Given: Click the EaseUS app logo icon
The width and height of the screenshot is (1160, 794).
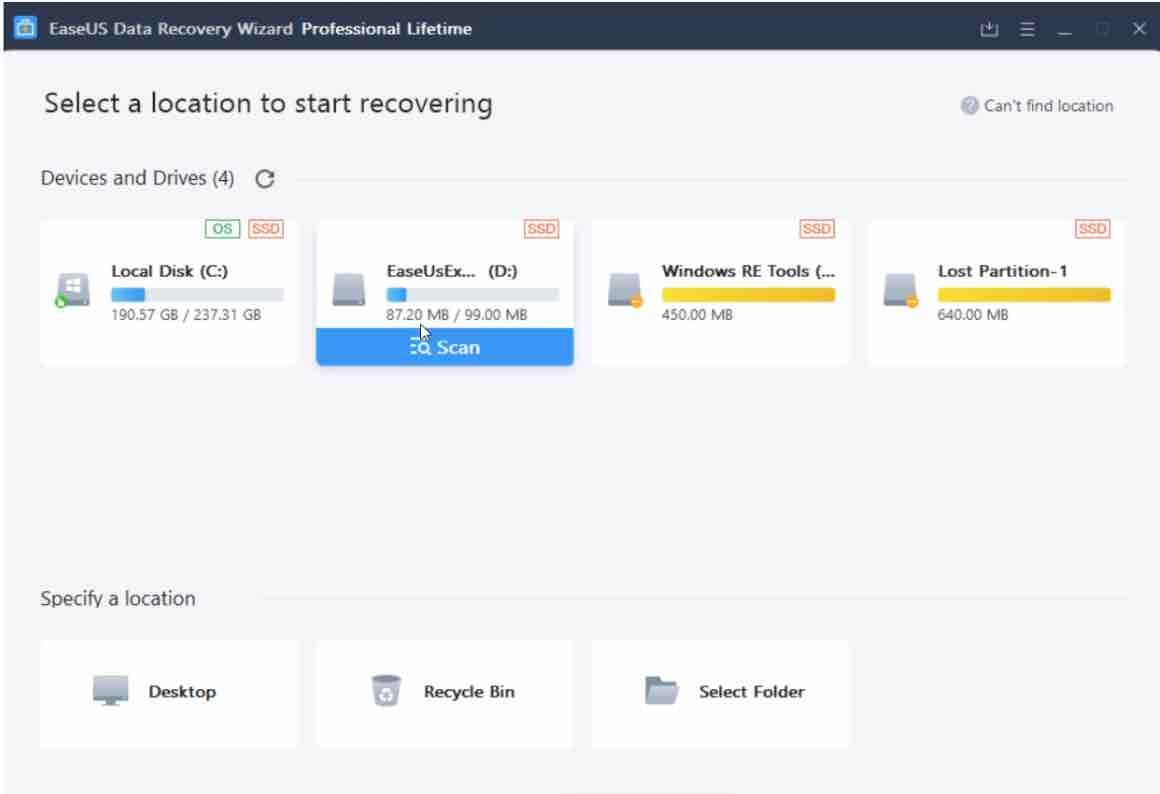Looking at the screenshot, I should click(25, 28).
